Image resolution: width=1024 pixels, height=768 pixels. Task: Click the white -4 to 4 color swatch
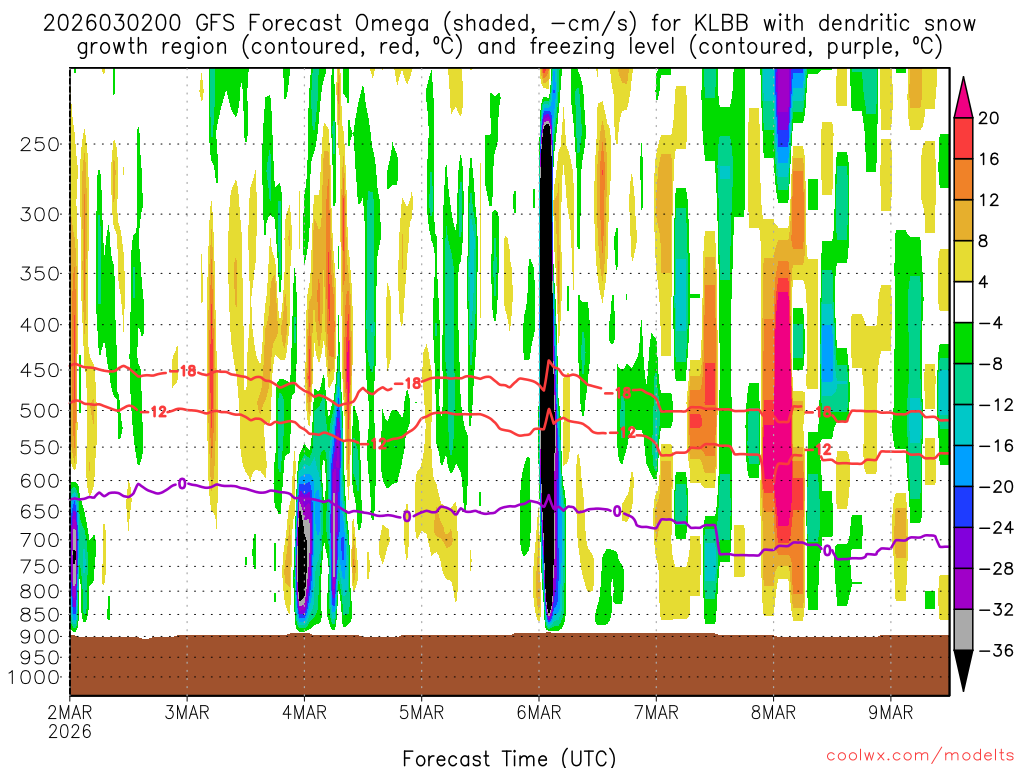(x=963, y=302)
